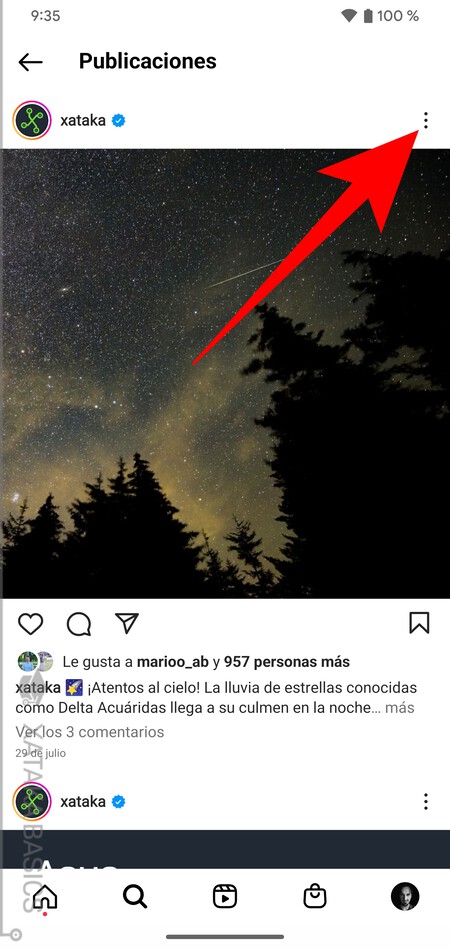Viewport: 450px width, 950px height.
Task: Open the xataka profile avatar on first post
Action: (x=31, y=121)
